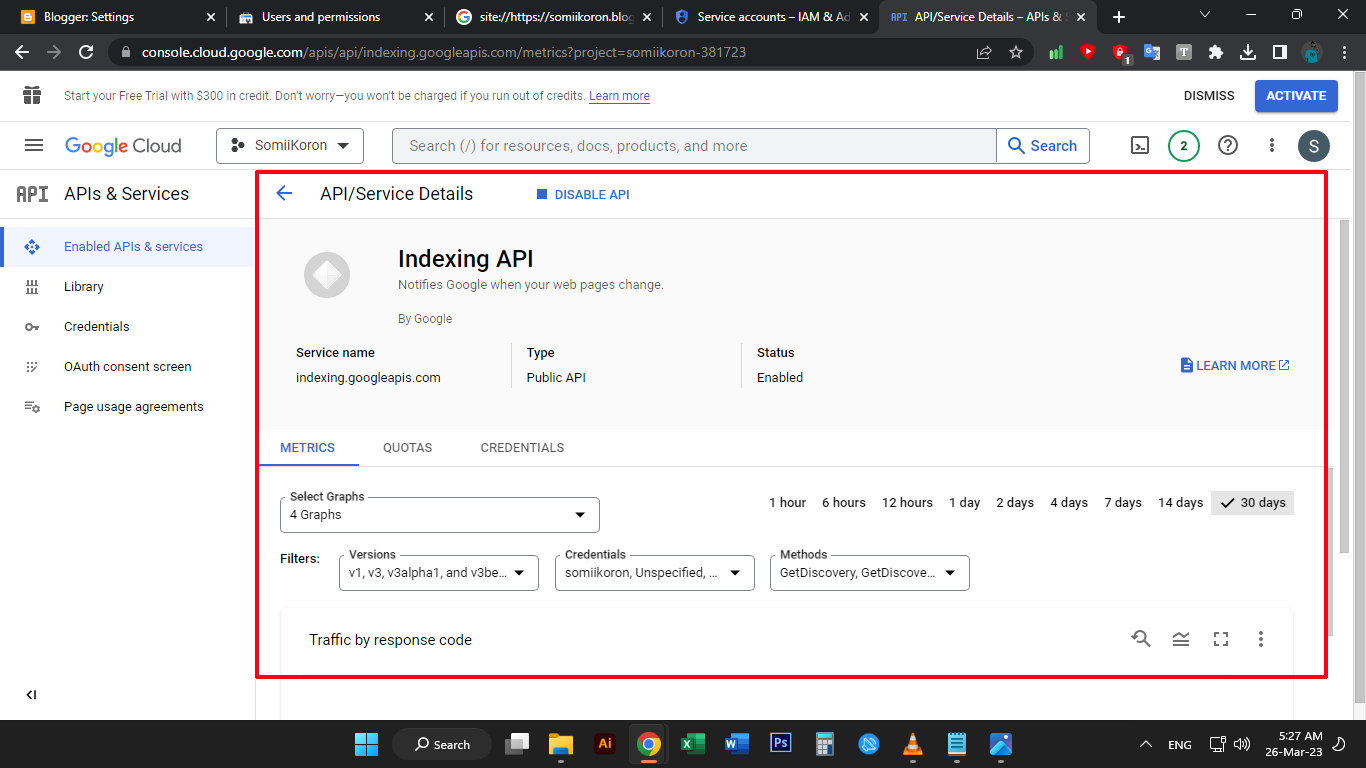Click the back arrow beside API/Service Details

(x=285, y=194)
